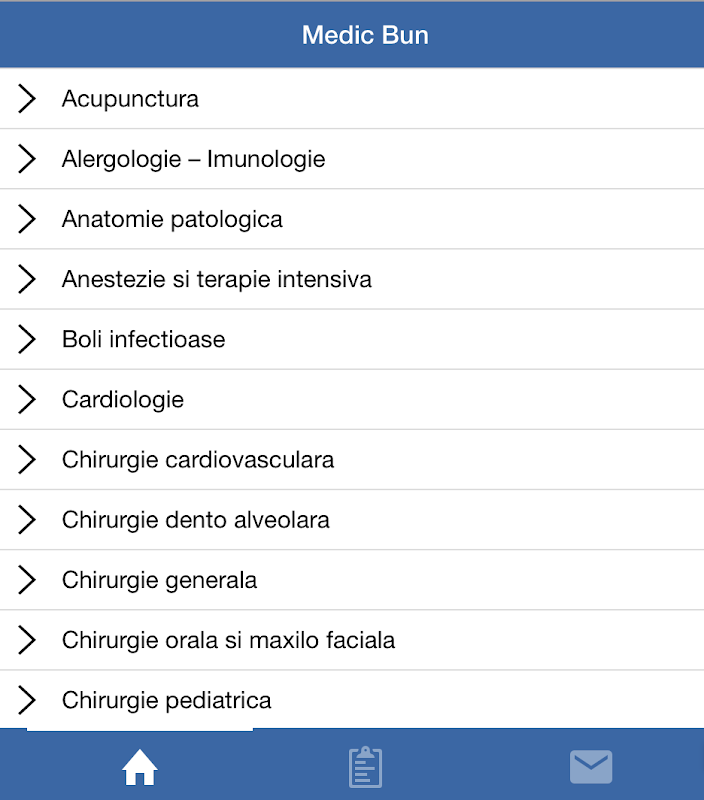
Task: Click chevron beside Chirurgie generala
Action: [x=27, y=580]
